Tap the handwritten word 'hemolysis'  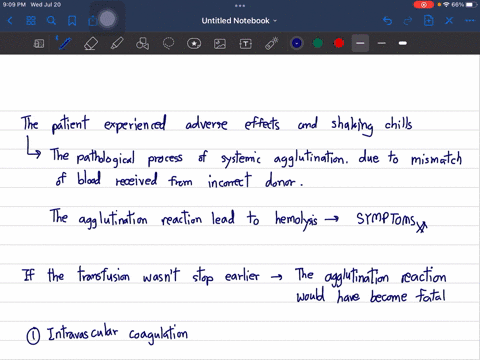(296, 220)
